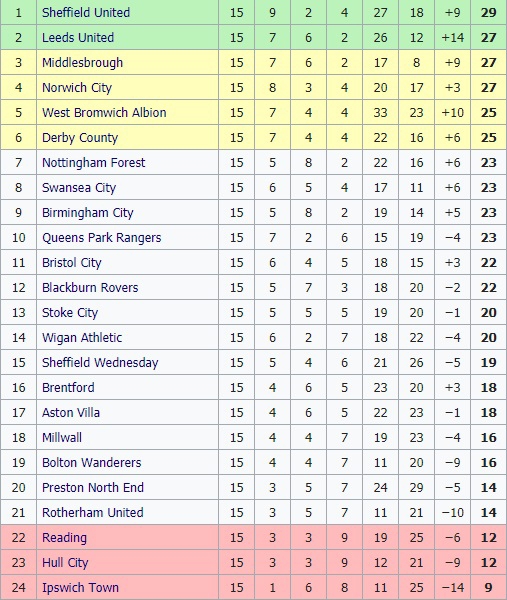The width and height of the screenshot is (507, 600).
Task: Open the Aston Villa link
Action: [x=71, y=412]
